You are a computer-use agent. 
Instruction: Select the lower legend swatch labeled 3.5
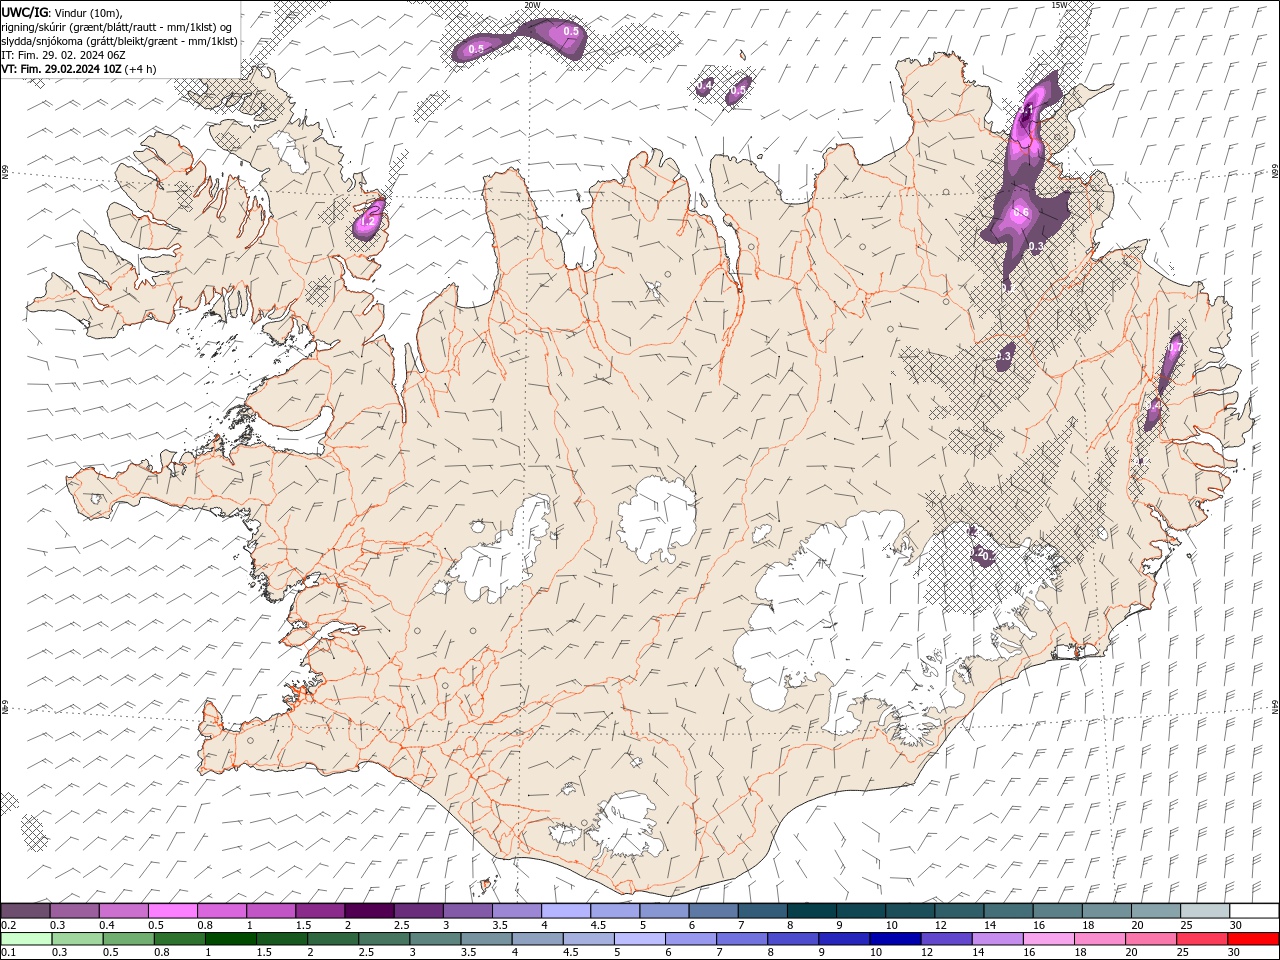[487, 939]
